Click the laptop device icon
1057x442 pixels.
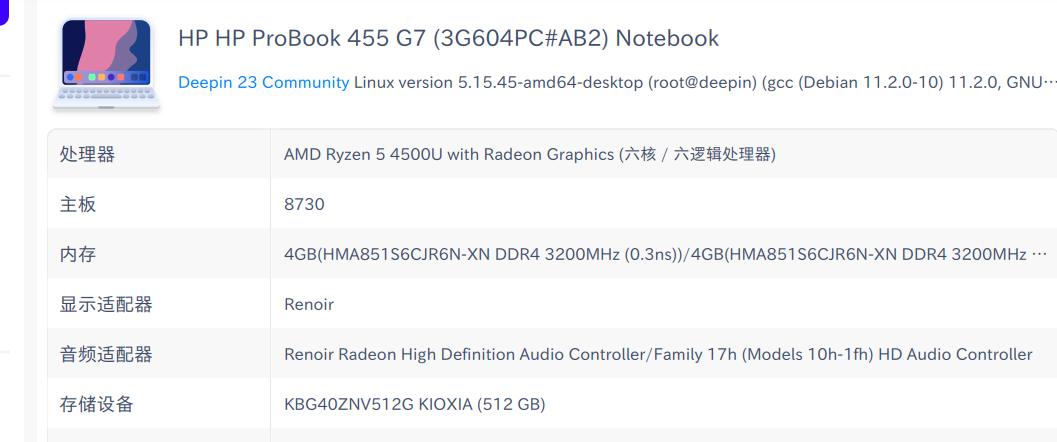pyautogui.click(x=107, y=62)
